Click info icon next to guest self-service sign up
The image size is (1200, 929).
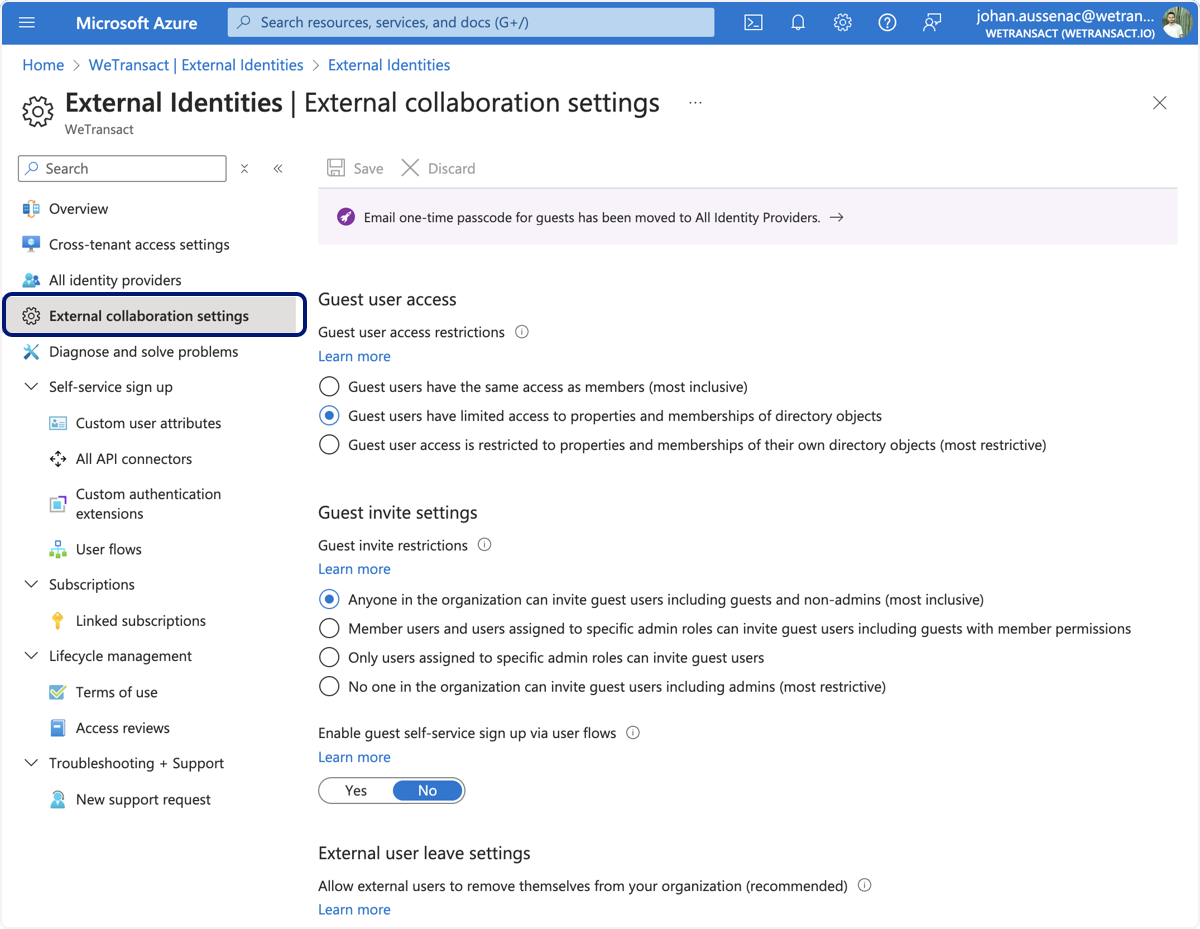(633, 733)
